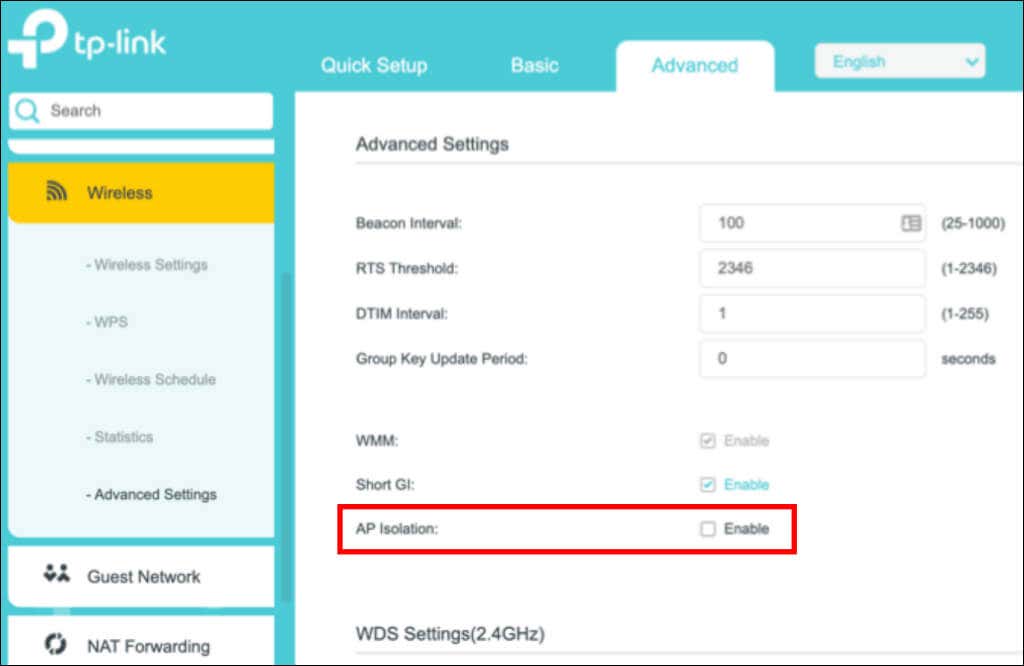Switch to the Quick Setup tab
This screenshot has width=1024, height=666.
374,66
